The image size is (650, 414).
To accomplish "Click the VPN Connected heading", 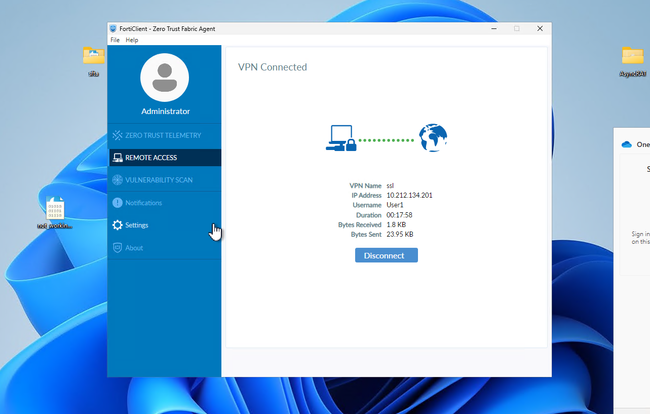I will click(x=272, y=67).
